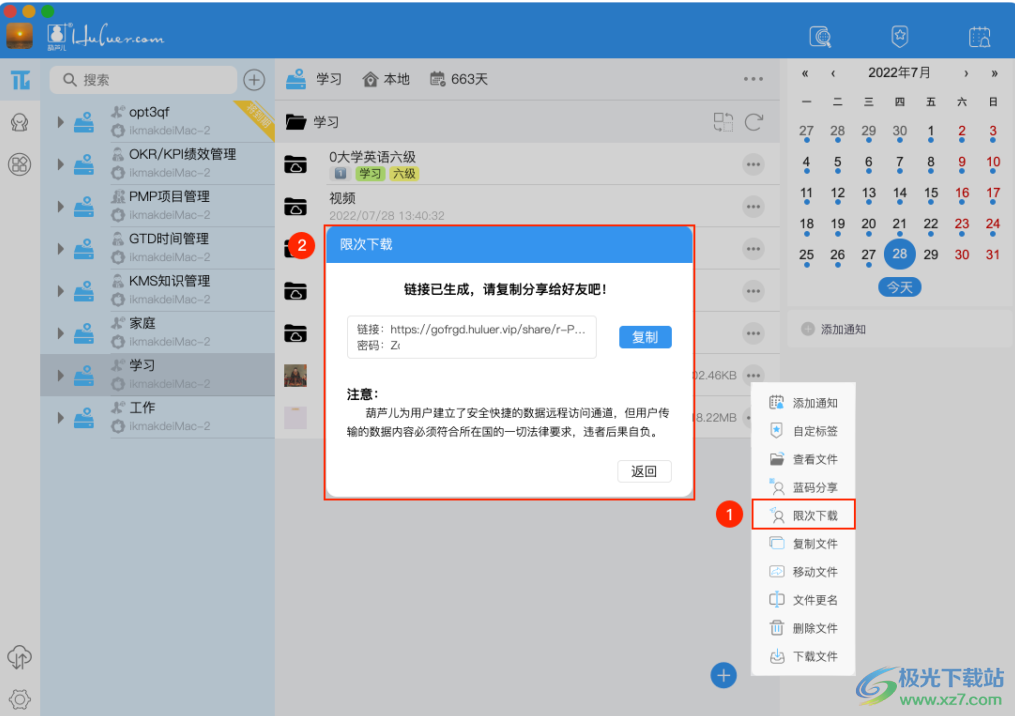Choose 复制文件 menu entry

(x=803, y=543)
